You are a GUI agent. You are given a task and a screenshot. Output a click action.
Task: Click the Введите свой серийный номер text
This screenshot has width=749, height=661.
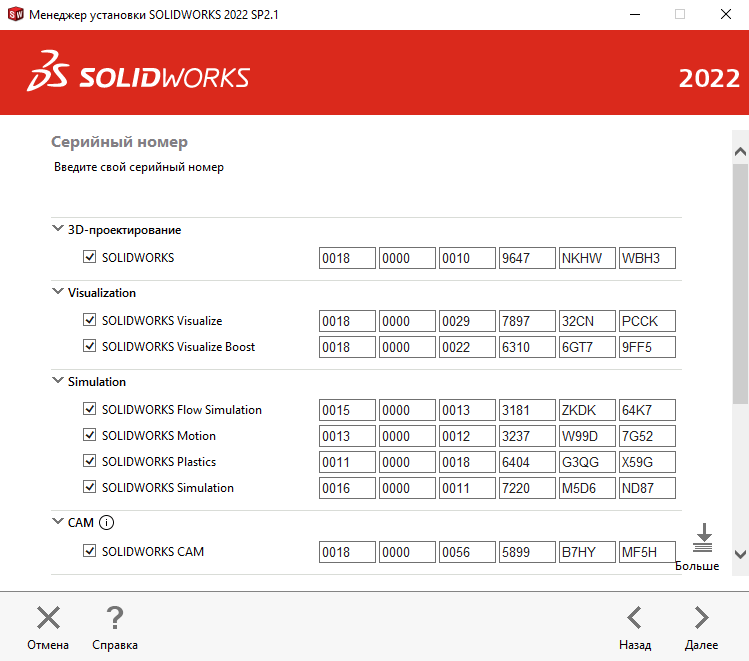139,167
